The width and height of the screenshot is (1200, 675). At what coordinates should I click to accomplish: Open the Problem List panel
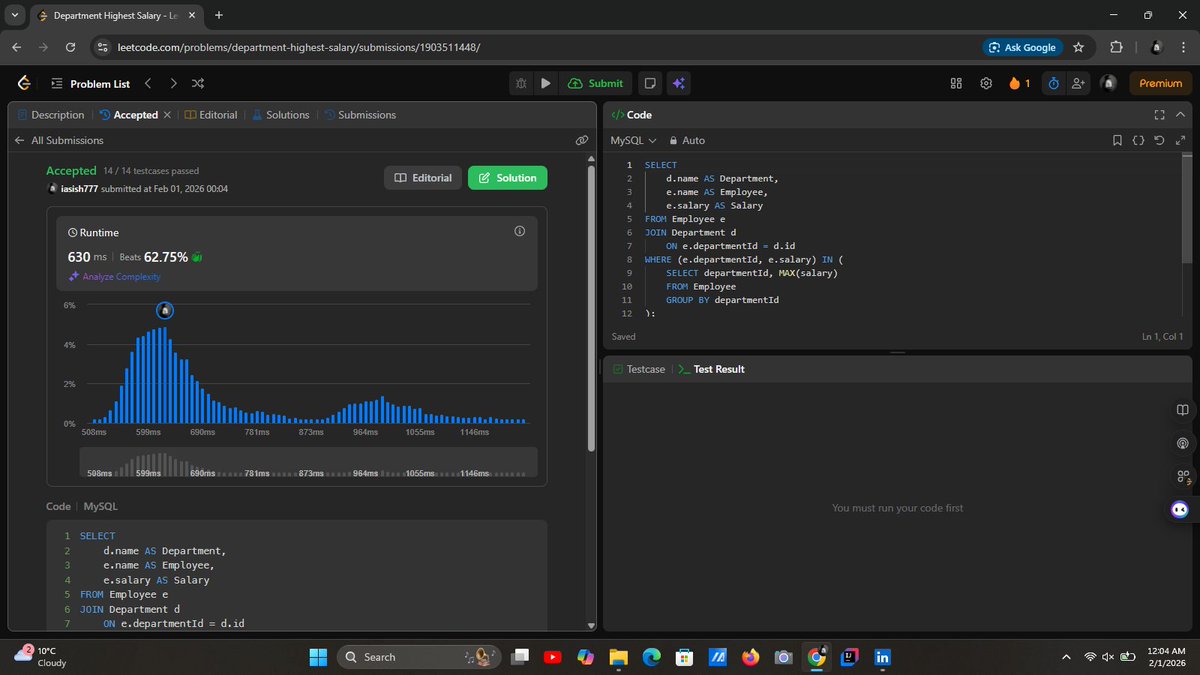point(90,84)
